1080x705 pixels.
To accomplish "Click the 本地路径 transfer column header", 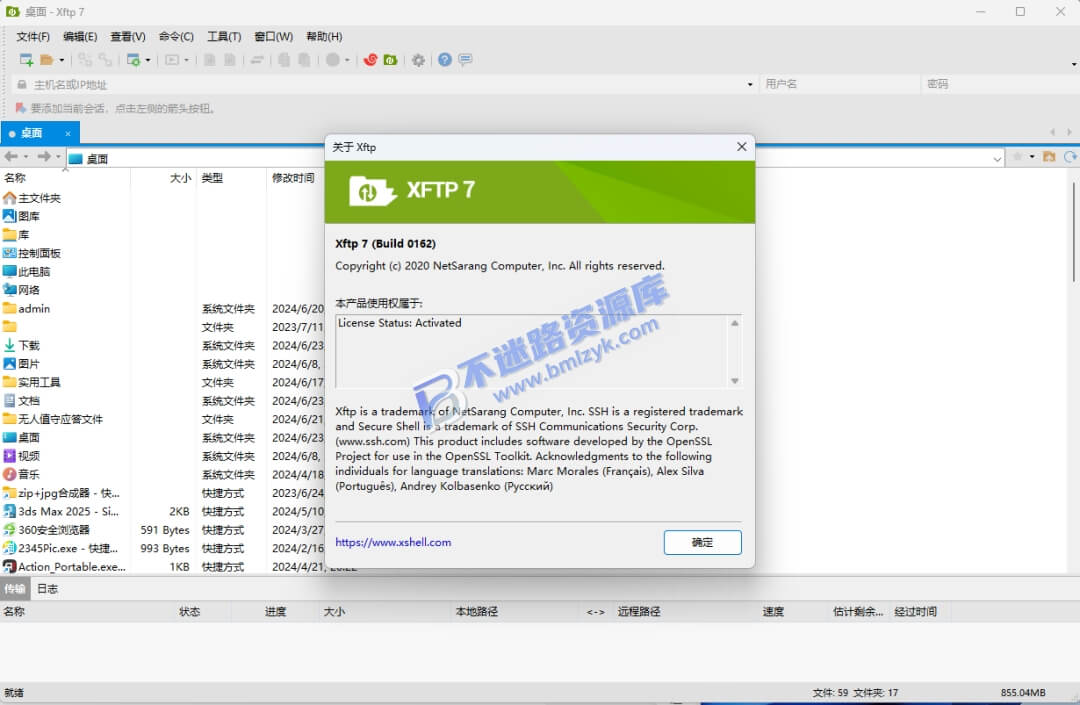I will [x=477, y=611].
